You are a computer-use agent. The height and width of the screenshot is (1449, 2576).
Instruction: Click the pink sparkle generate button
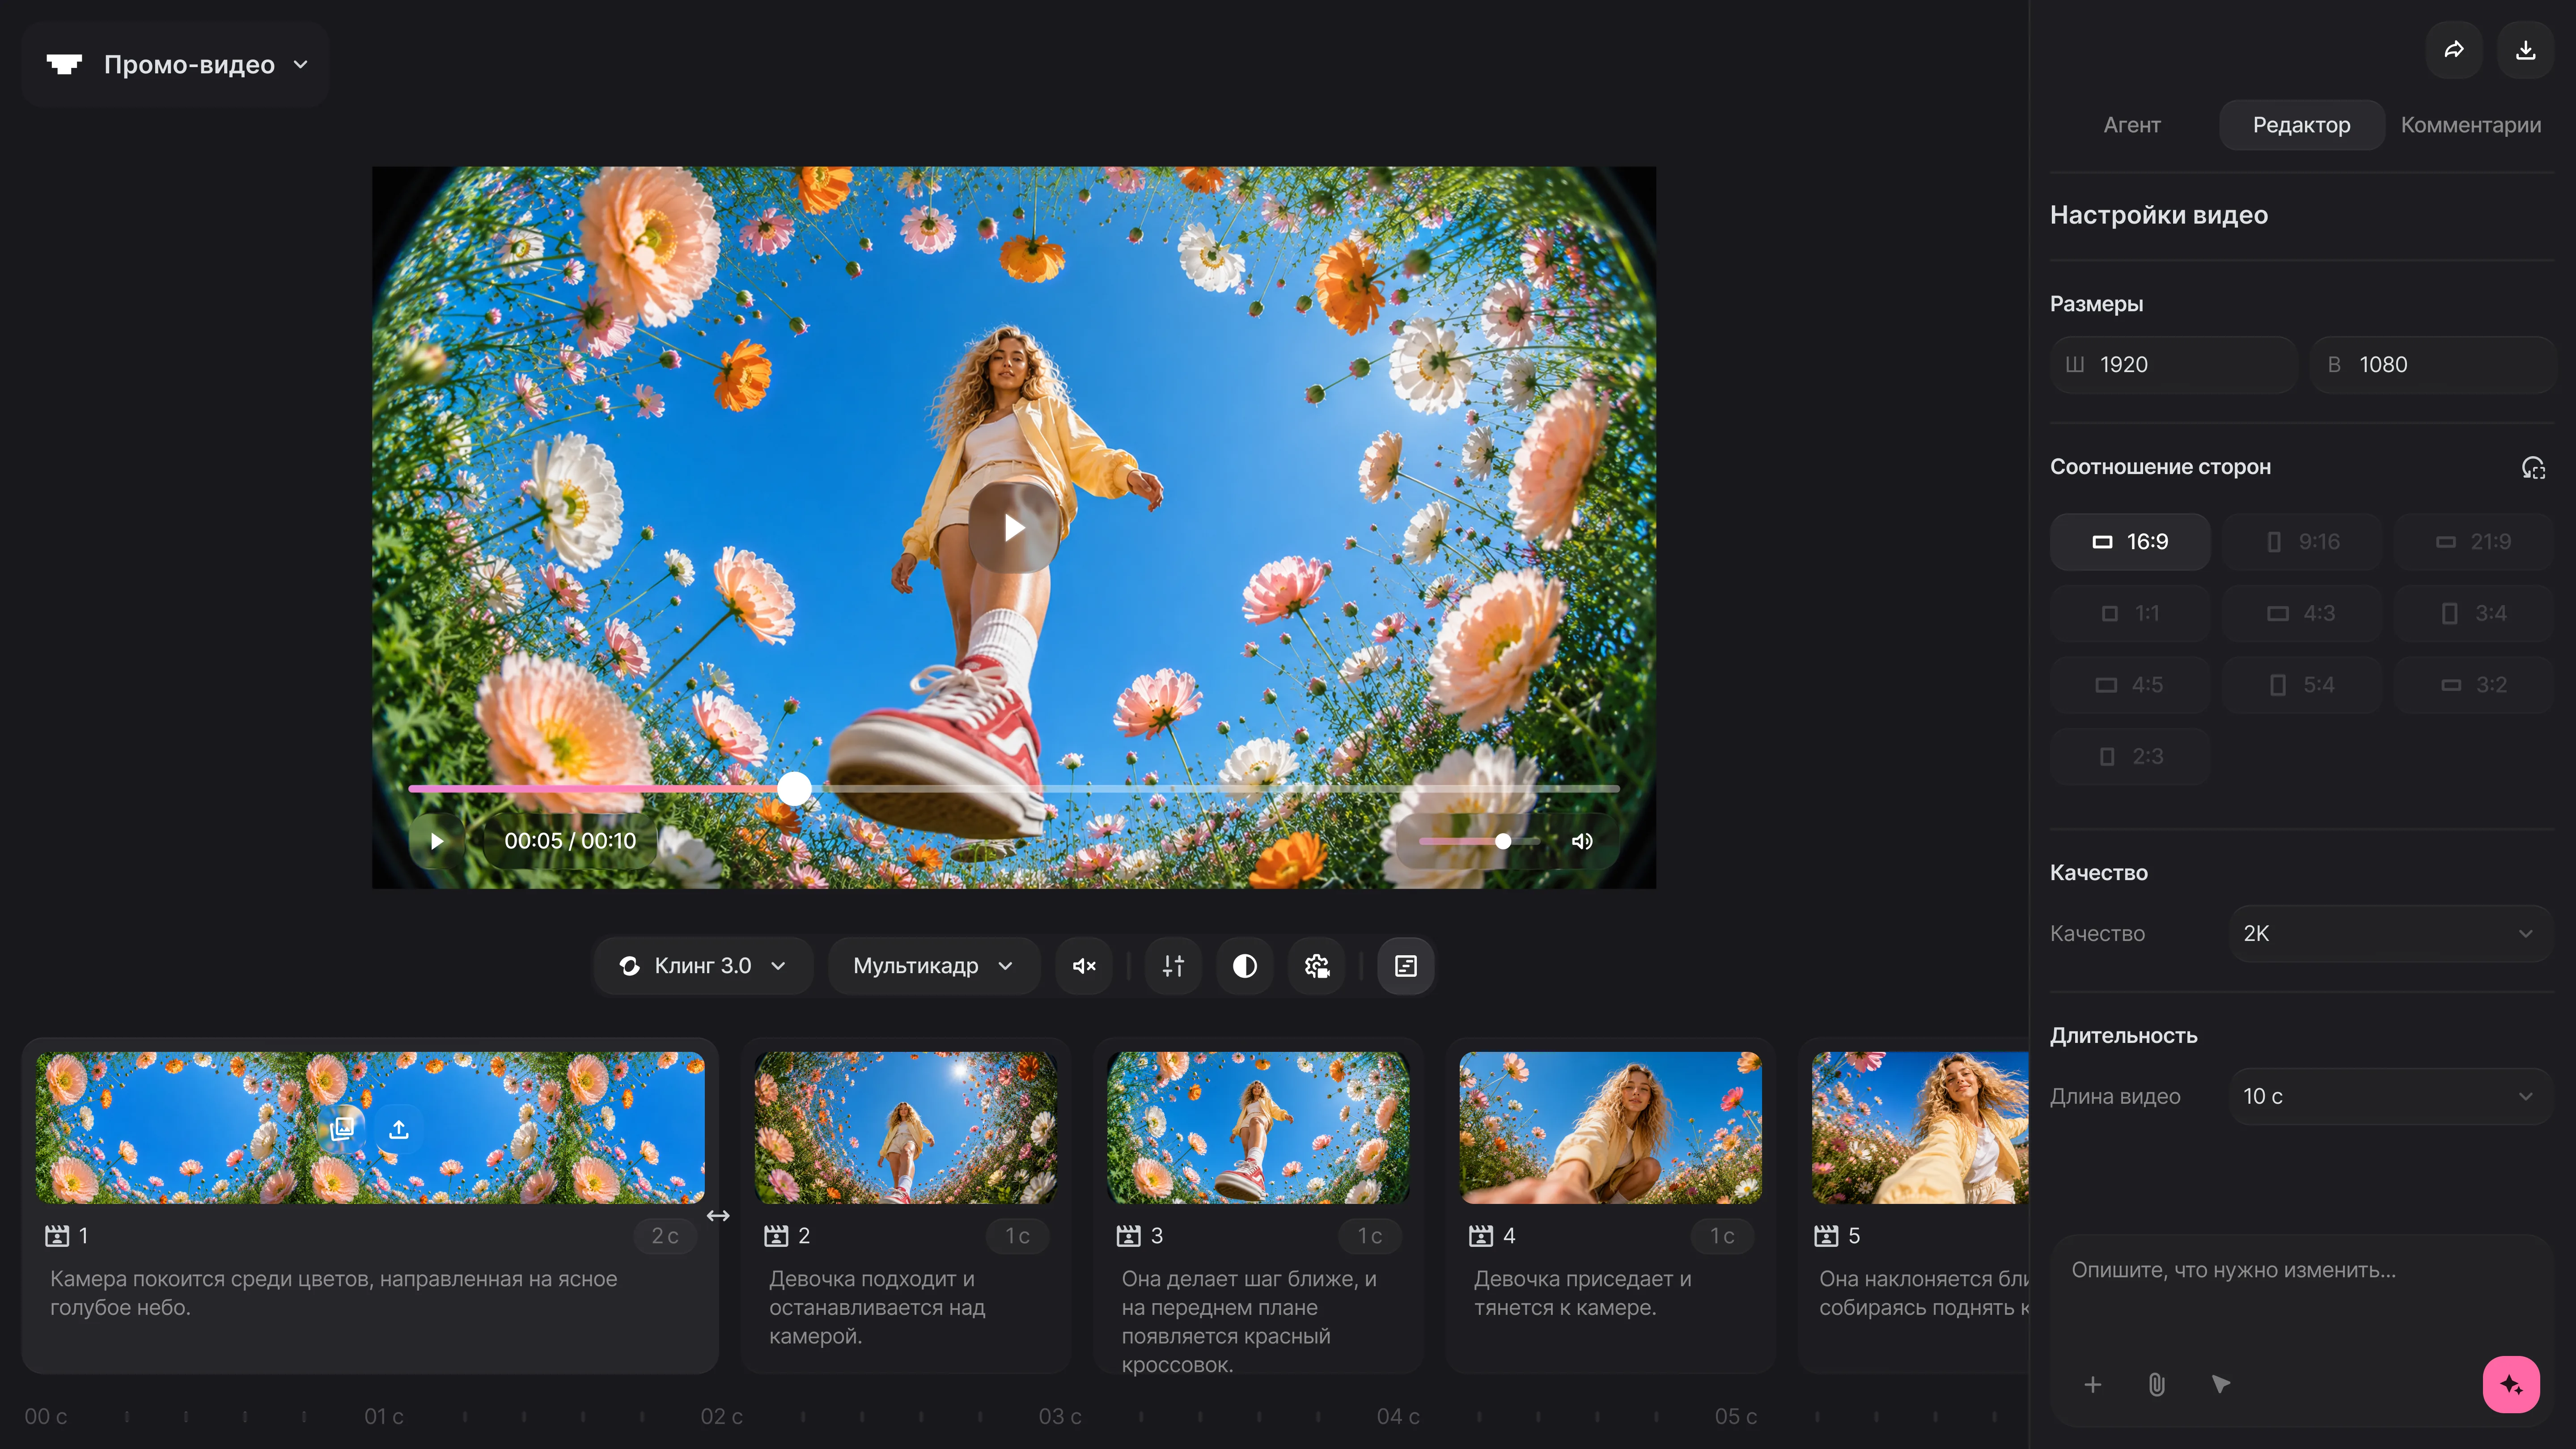(x=2511, y=1384)
